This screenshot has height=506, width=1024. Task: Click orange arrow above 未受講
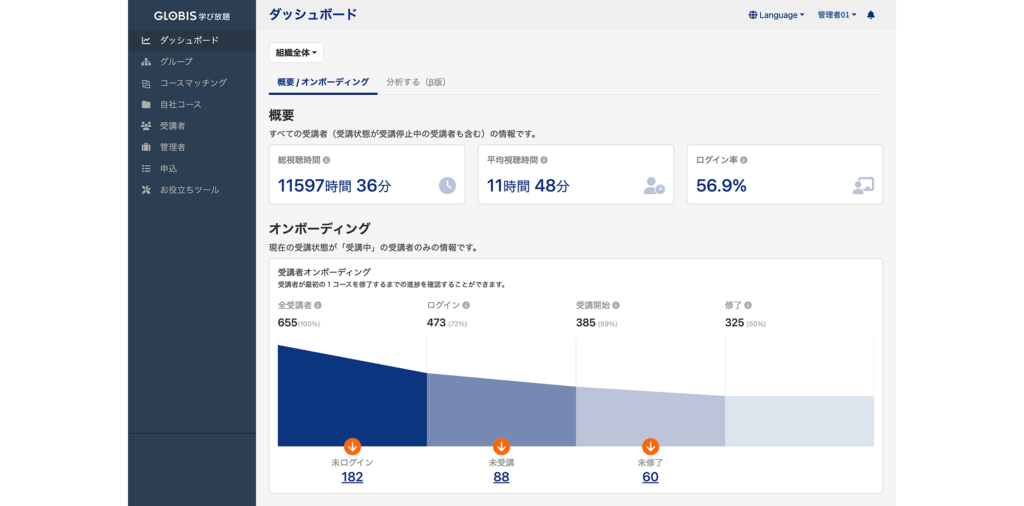click(x=501, y=446)
